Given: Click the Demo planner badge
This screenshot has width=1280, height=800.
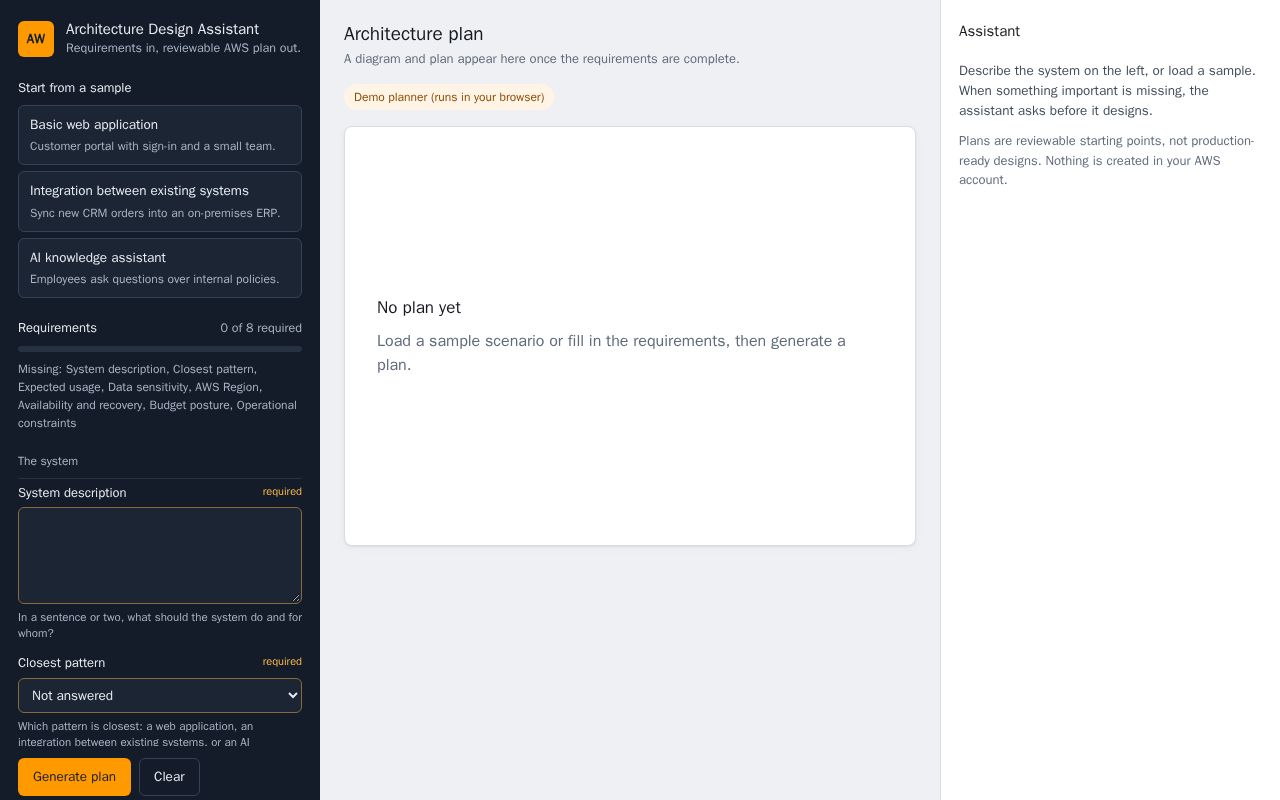Looking at the screenshot, I should [449, 97].
